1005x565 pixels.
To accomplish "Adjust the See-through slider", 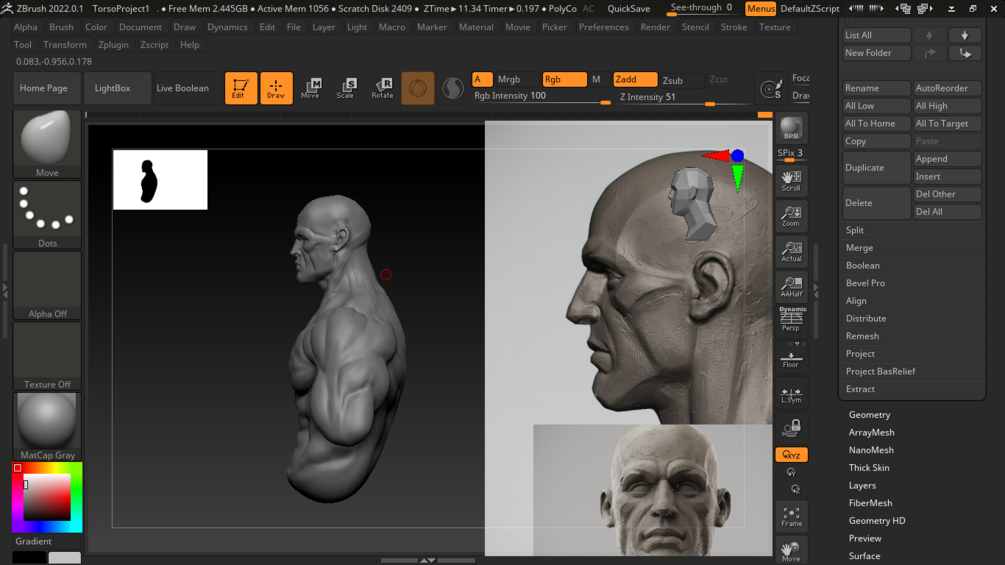I will click(x=702, y=8).
